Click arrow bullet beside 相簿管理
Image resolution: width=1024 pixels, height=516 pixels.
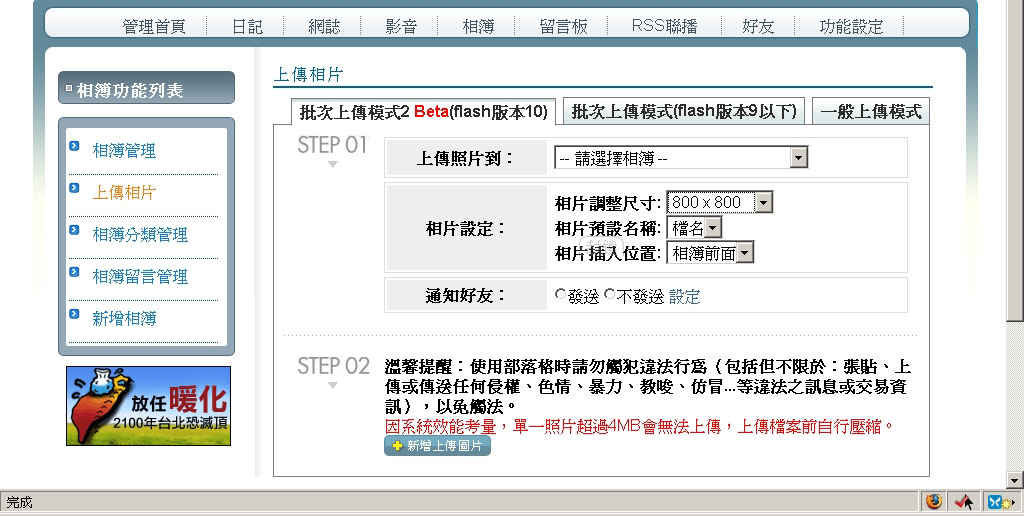(74, 146)
